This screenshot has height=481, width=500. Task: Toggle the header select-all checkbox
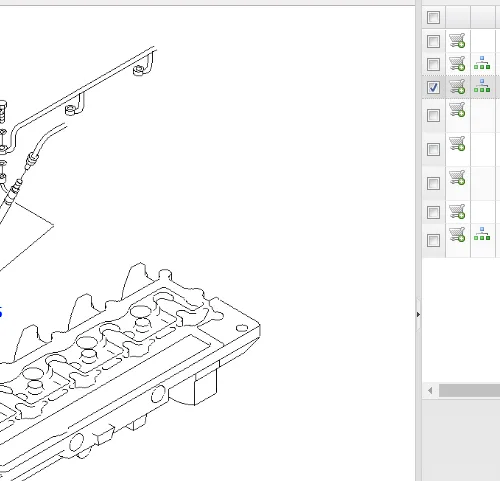coord(433,17)
